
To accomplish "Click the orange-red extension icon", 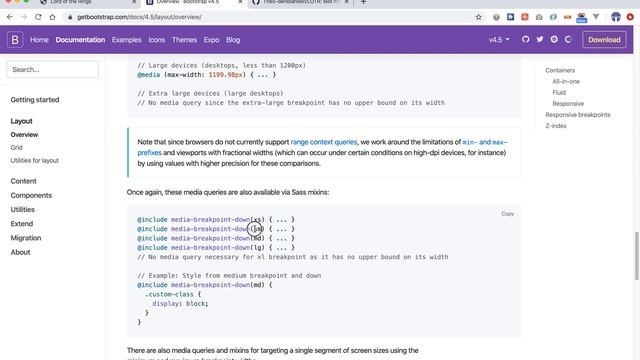I will (x=524, y=17).
